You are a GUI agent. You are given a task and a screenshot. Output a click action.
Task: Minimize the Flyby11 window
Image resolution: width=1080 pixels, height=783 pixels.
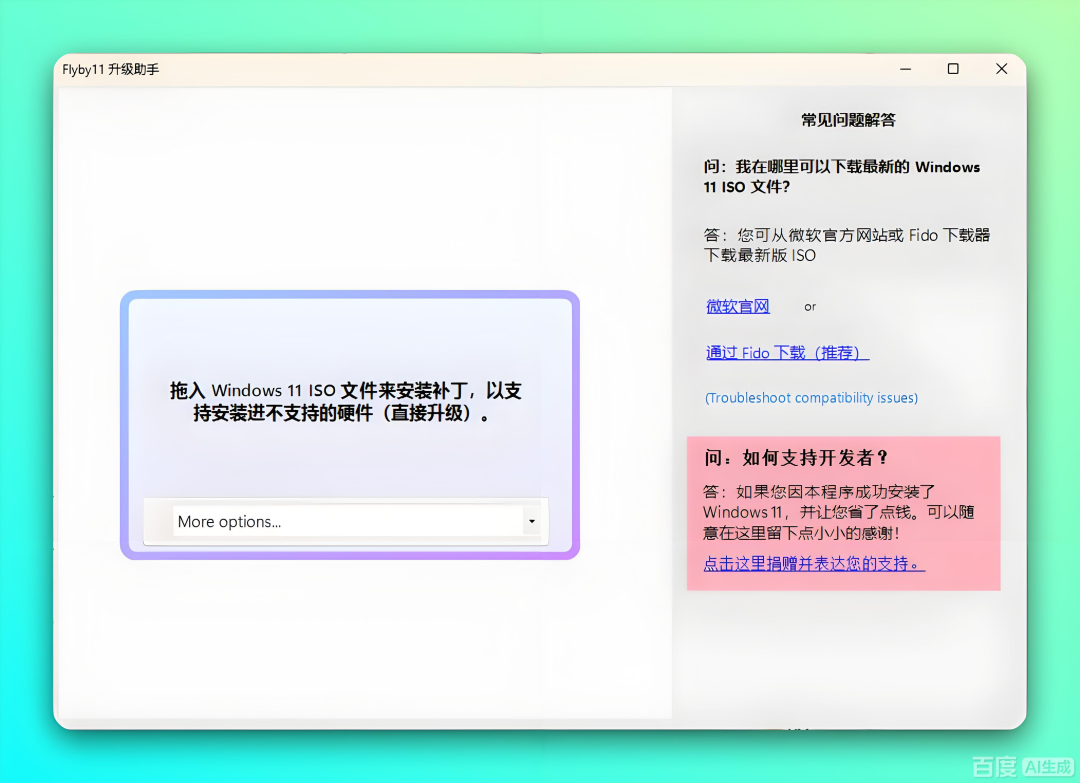(x=904, y=68)
